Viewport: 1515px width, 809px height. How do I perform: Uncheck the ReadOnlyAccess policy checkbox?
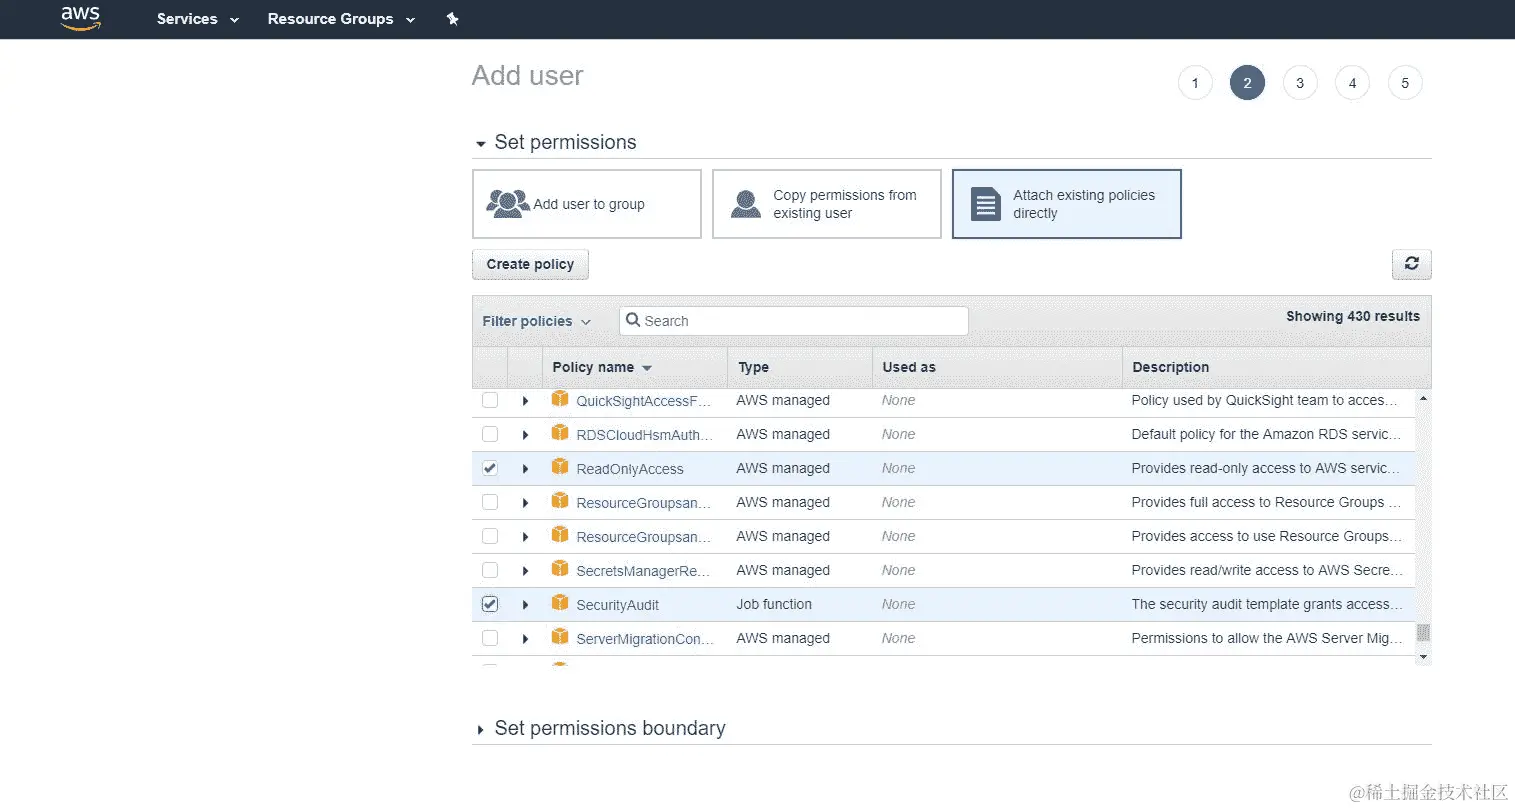[490, 468]
